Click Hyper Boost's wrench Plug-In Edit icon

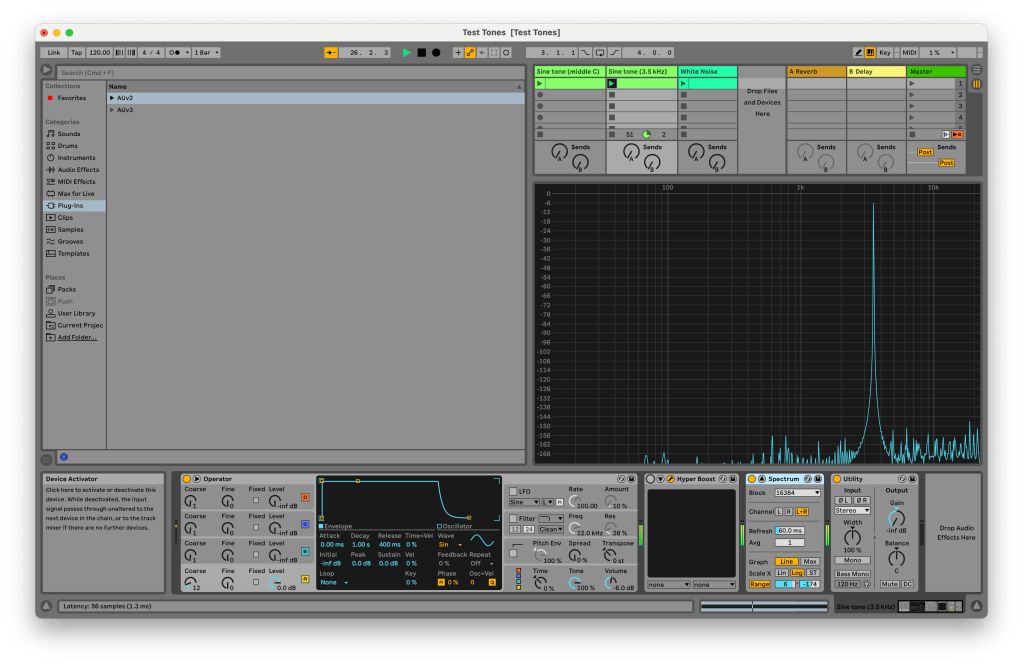[x=670, y=479]
